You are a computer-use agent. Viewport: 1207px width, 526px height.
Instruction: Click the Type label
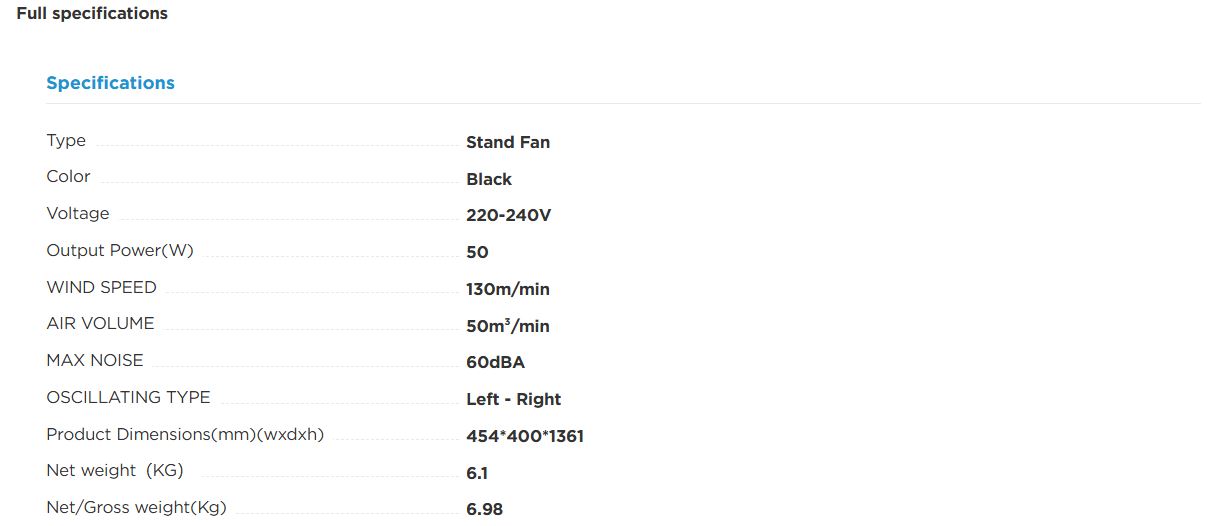tap(66, 140)
